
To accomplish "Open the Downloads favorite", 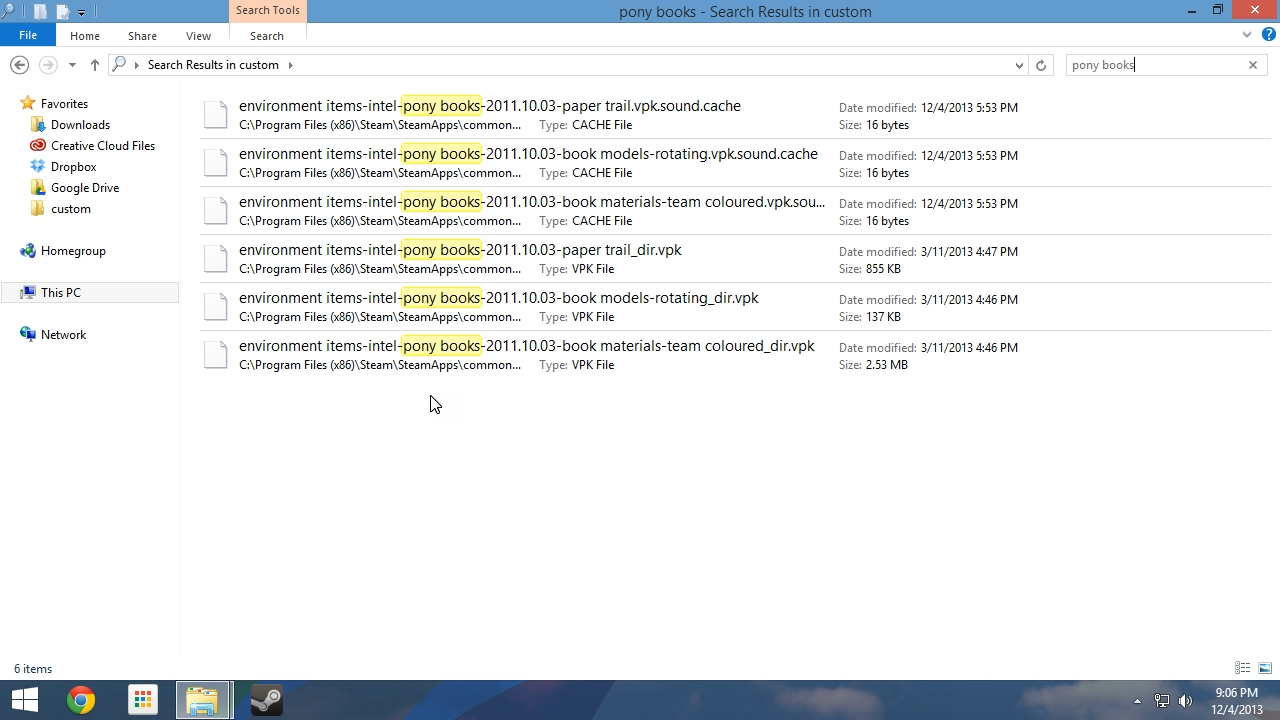I will [x=80, y=125].
